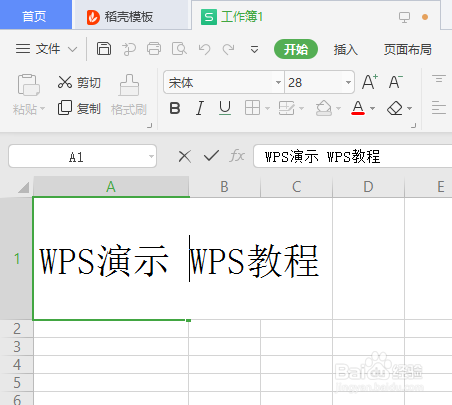Screen dimensions: 452x405
Task: Decrease font size with A- button
Action: point(396,82)
